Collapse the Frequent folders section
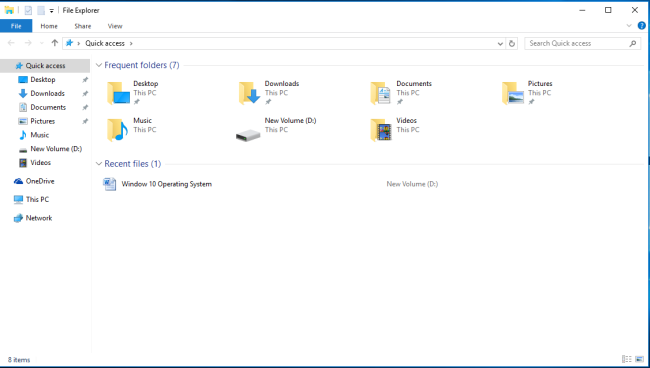 coord(99,65)
